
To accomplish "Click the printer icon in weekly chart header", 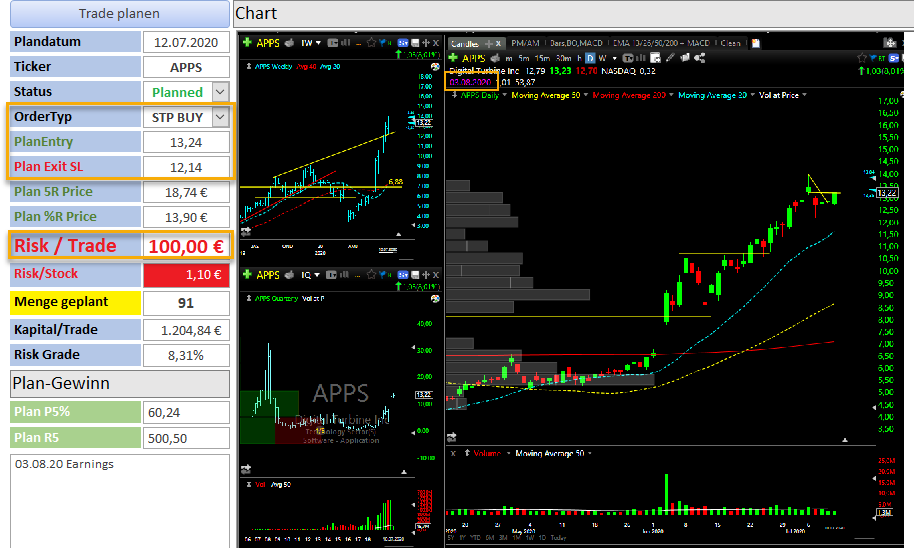I will tap(289, 43).
